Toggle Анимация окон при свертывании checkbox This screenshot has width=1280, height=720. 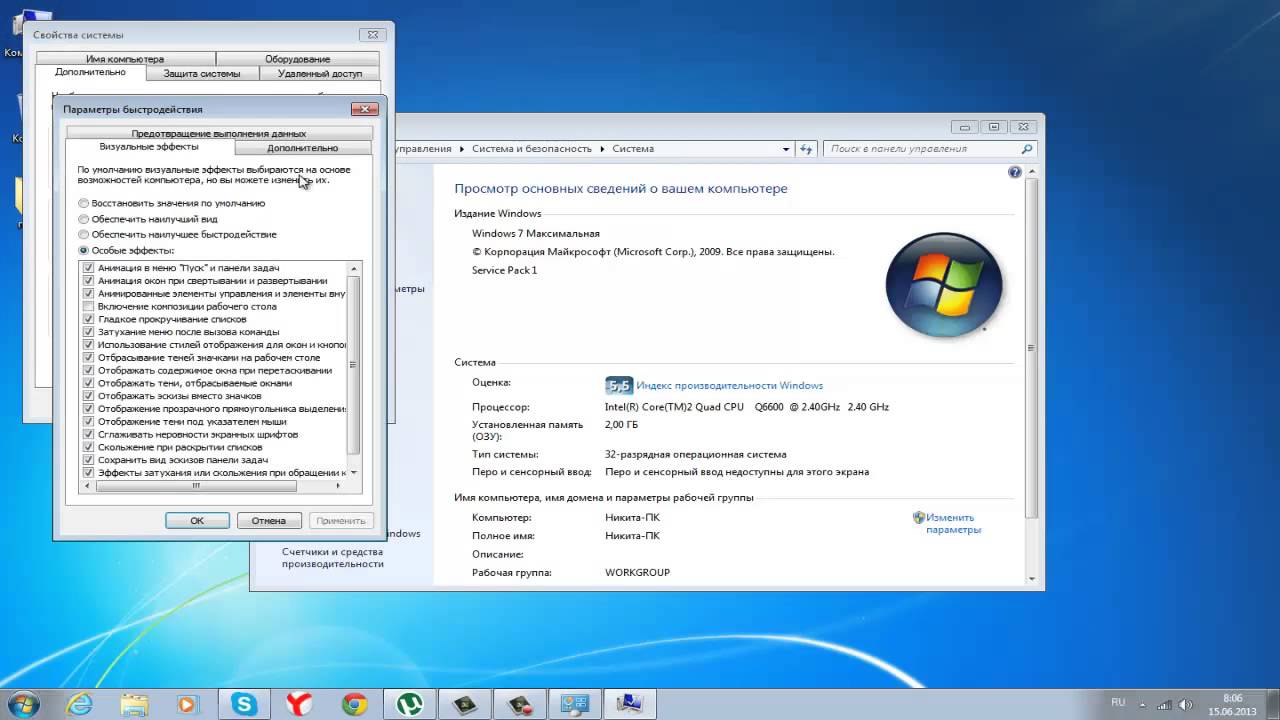[x=89, y=281]
